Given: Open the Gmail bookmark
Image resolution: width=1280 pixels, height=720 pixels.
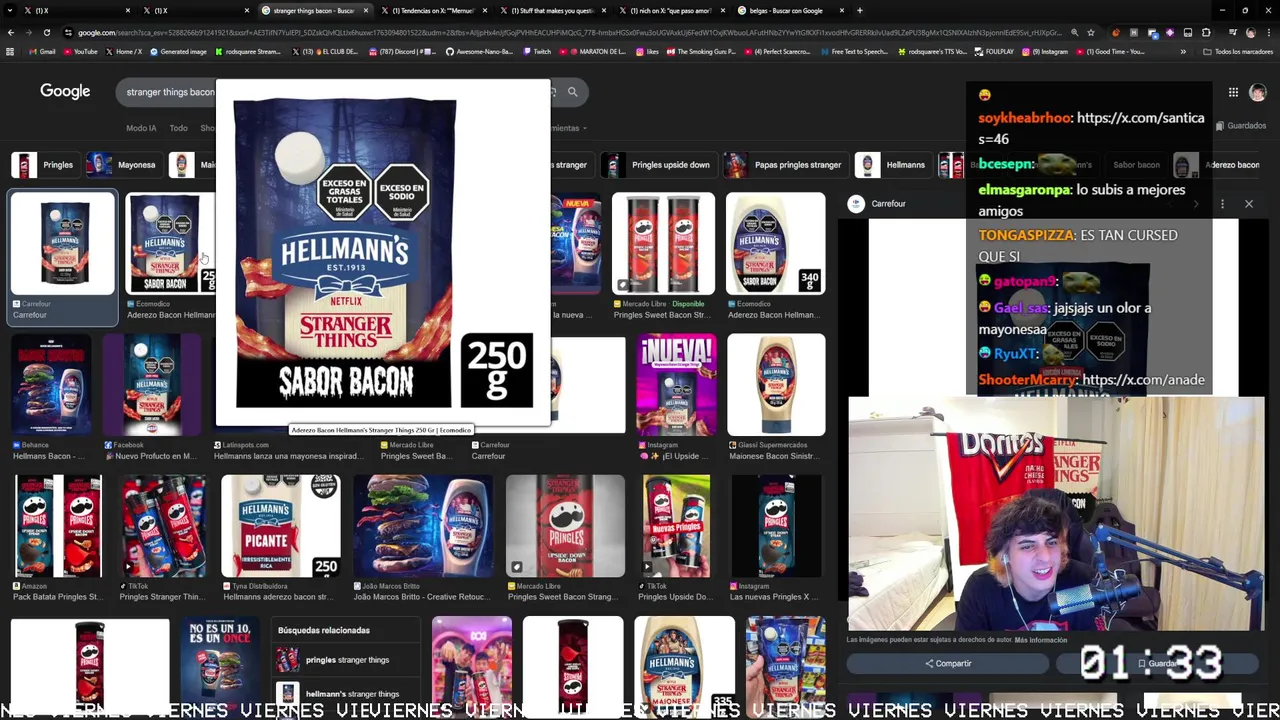Looking at the screenshot, I should point(41,51).
